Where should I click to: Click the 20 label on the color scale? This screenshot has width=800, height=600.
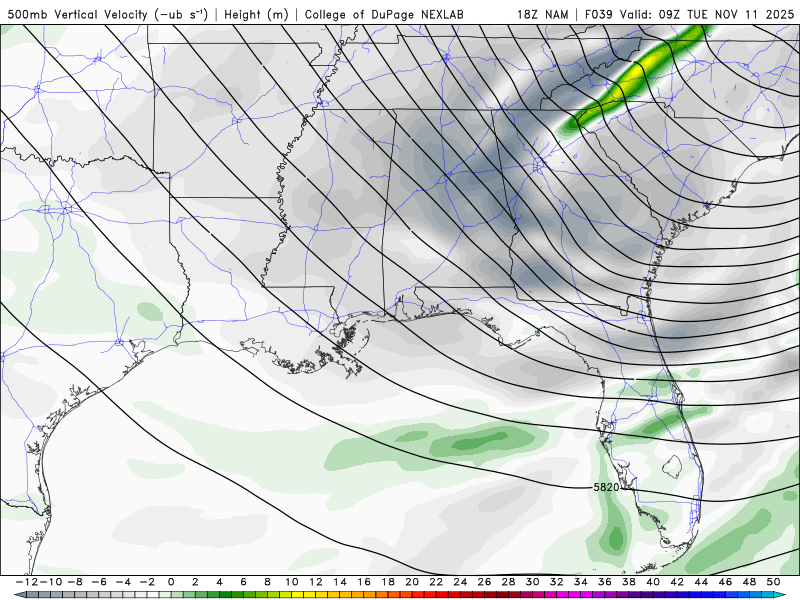click(412, 582)
